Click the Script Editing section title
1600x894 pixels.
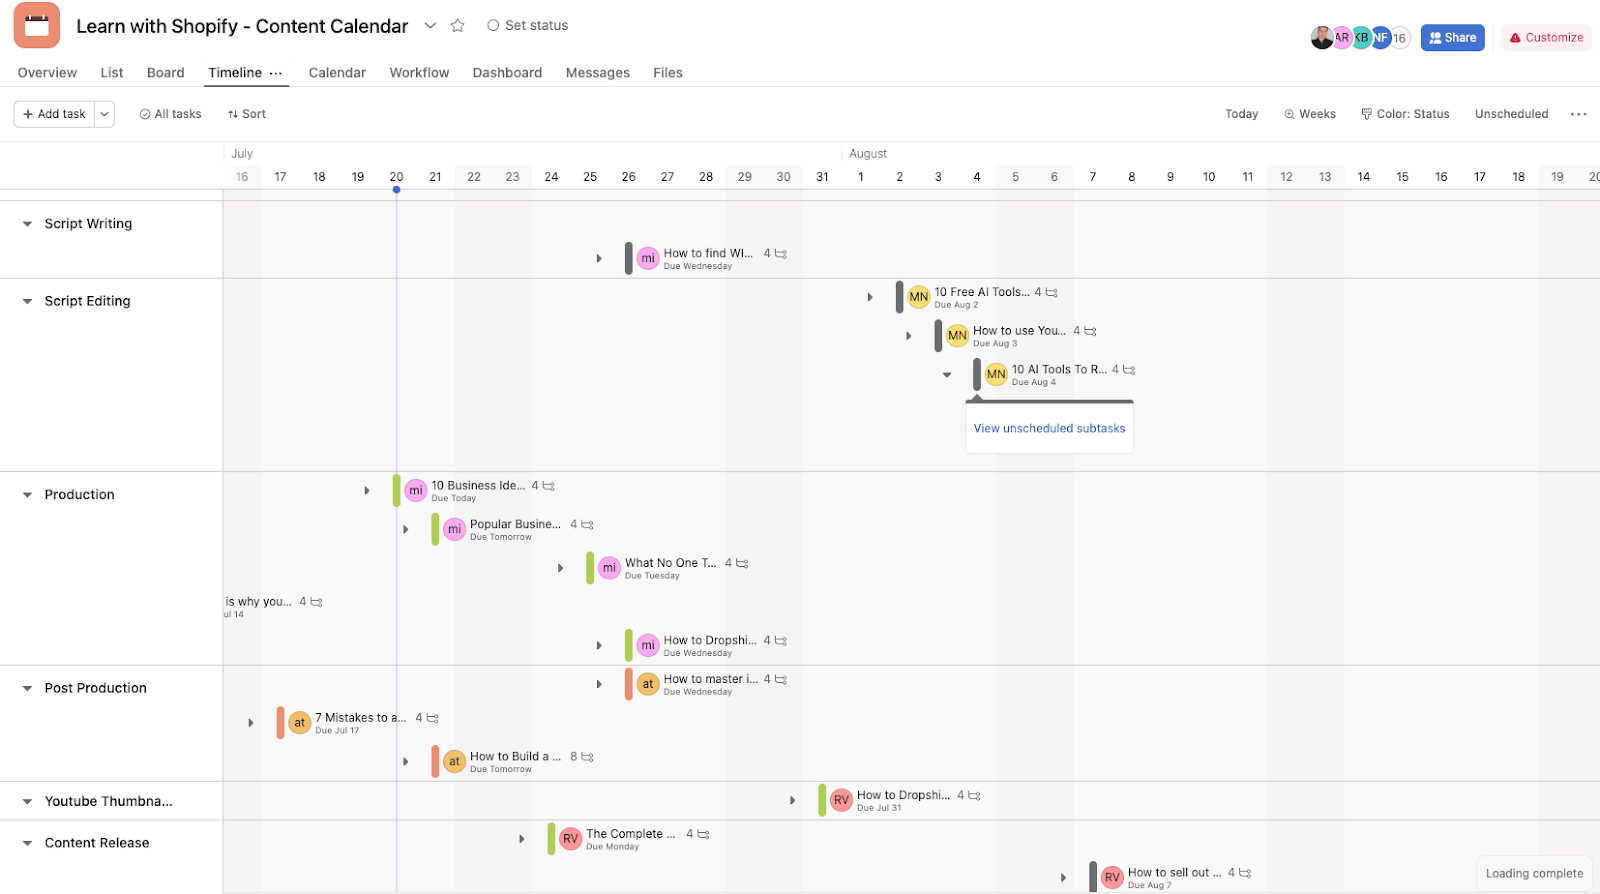[x=87, y=301]
